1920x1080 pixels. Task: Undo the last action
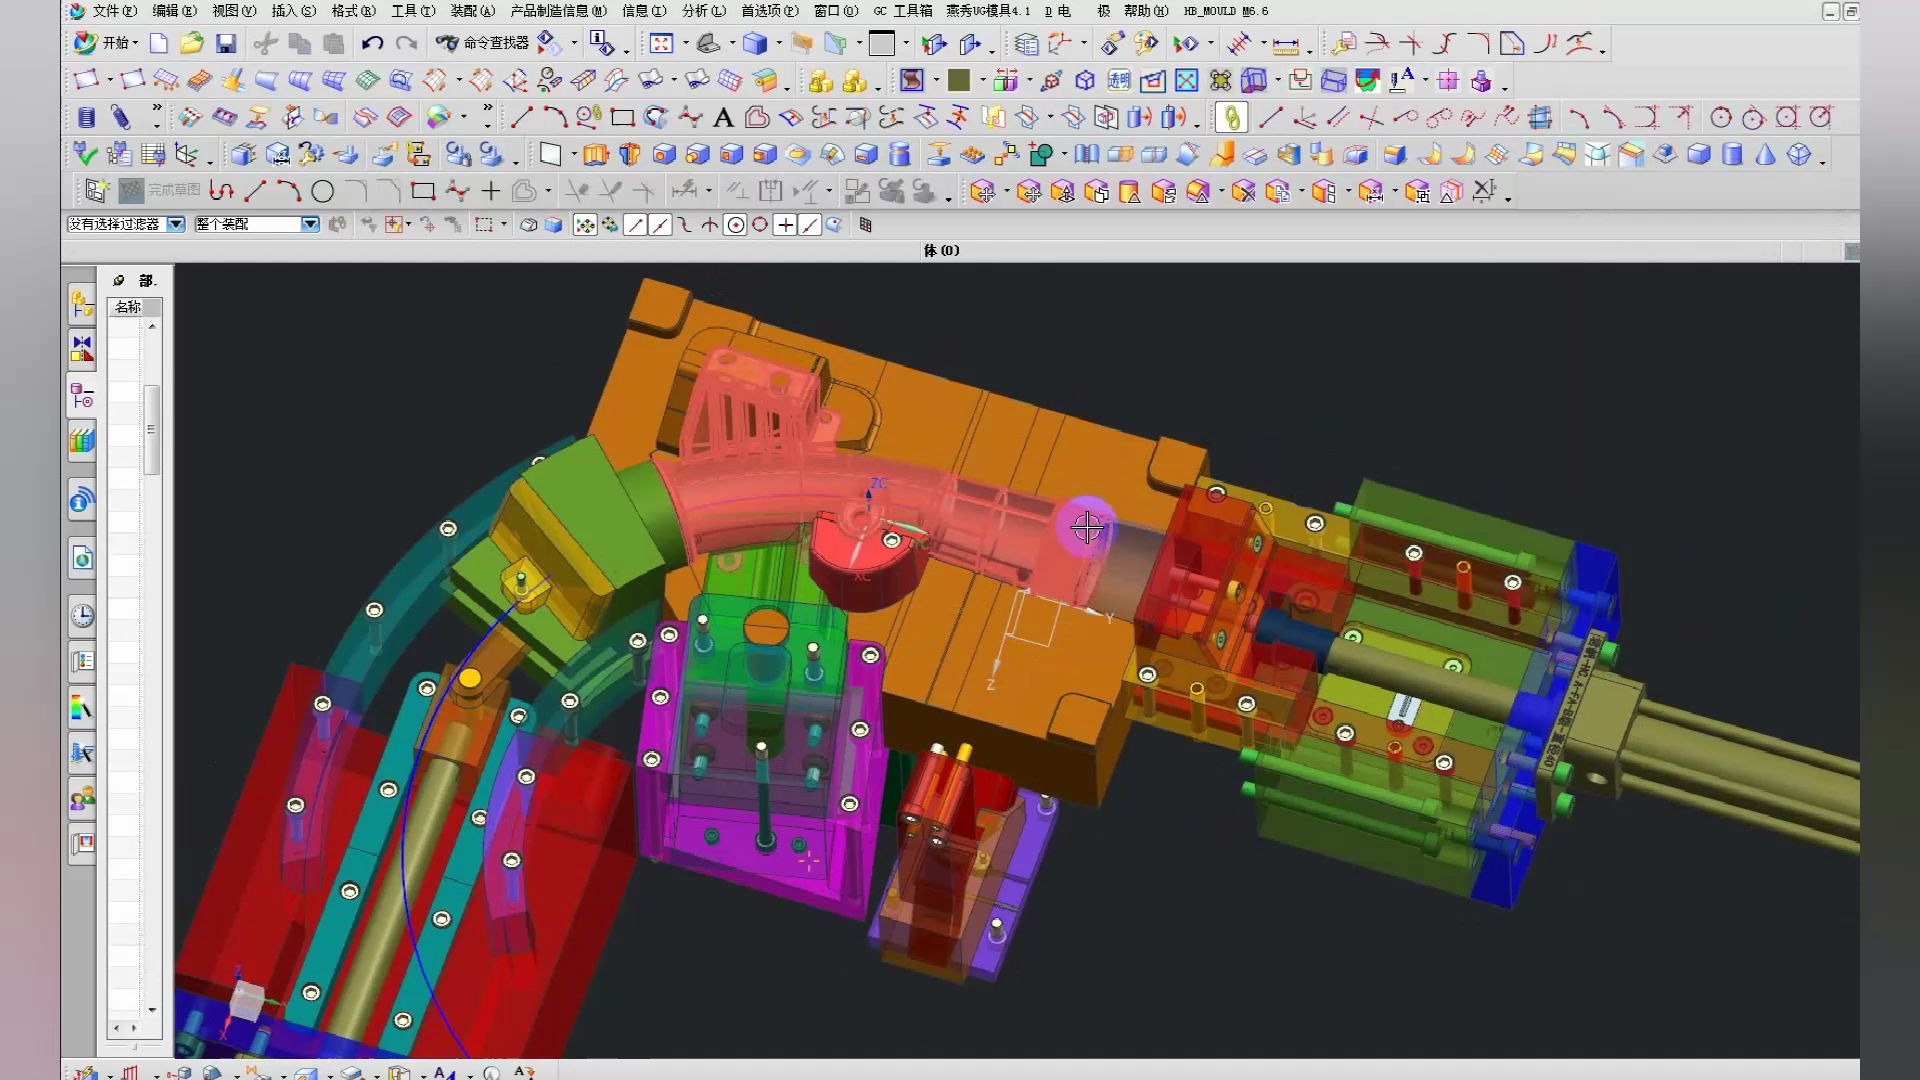point(372,43)
